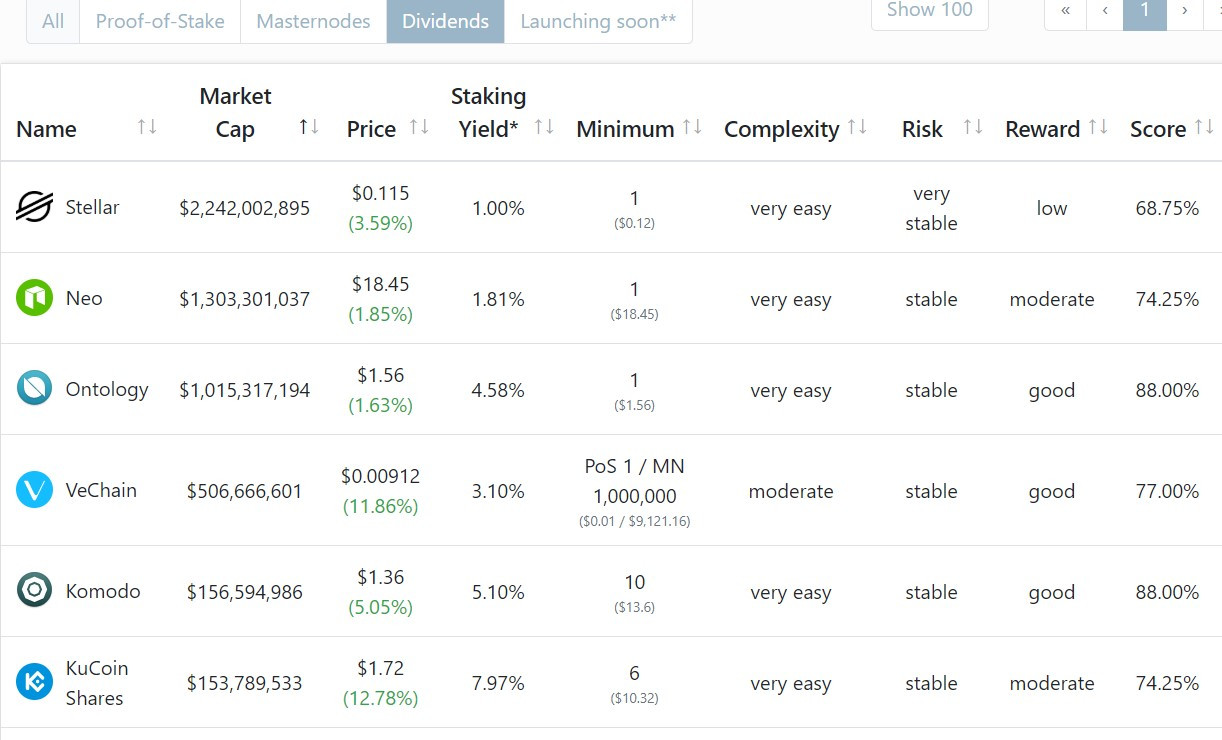The image size is (1222, 740).
Task: Click the KuCoin Shares logo icon
Action: tap(34, 683)
